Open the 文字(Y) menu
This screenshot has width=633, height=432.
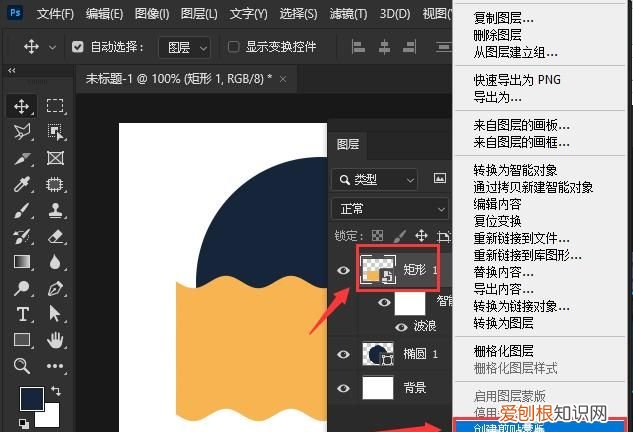(248, 14)
